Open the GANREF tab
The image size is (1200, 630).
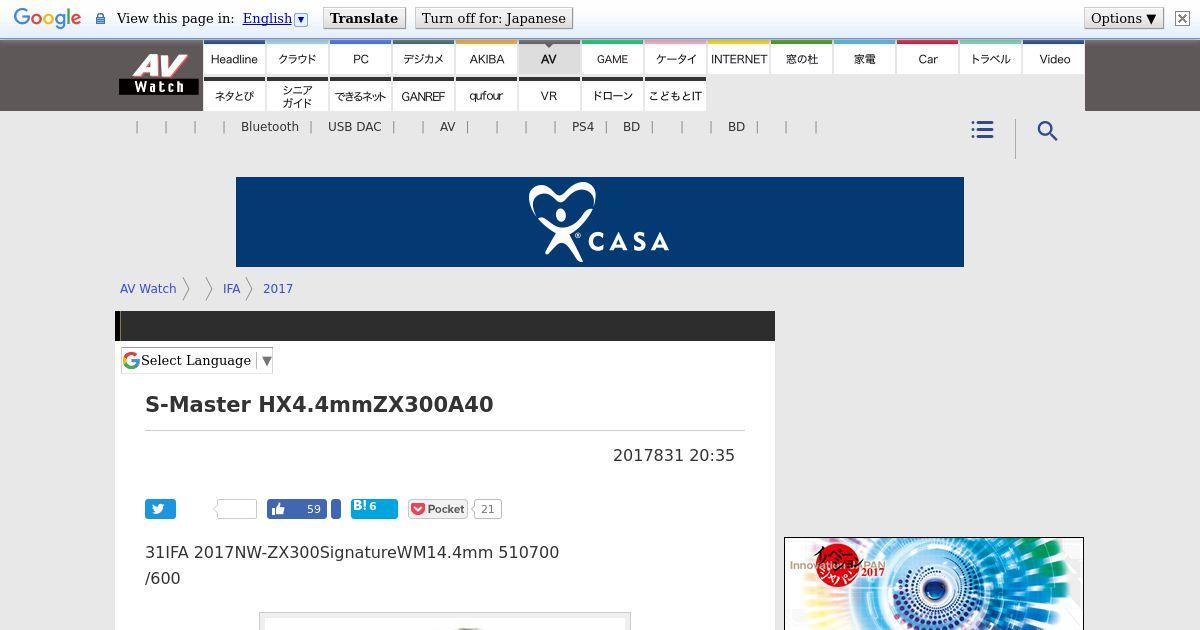click(x=423, y=96)
